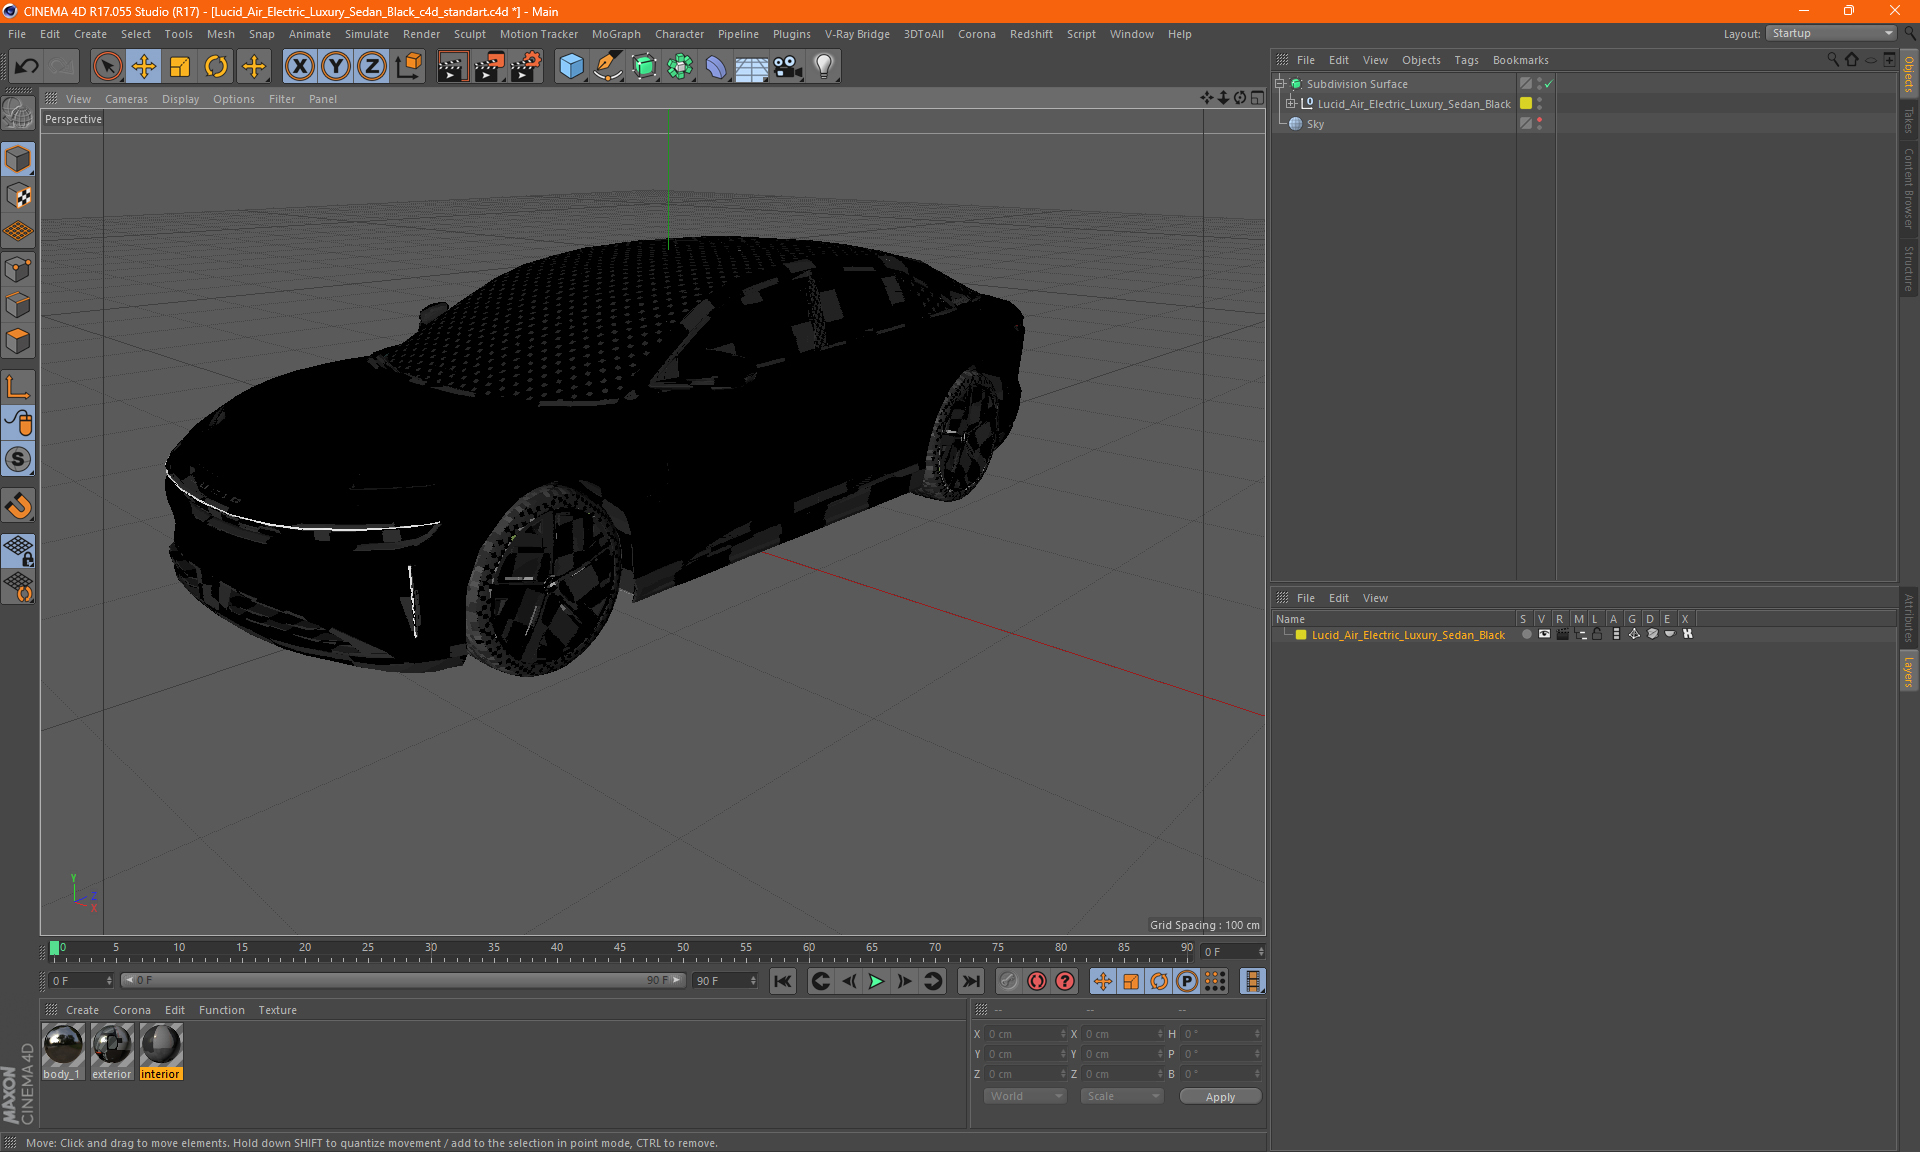The image size is (1920, 1152).
Task: Open the Array/MoGraph green flower icon
Action: pyautogui.click(x=680, y=67)
